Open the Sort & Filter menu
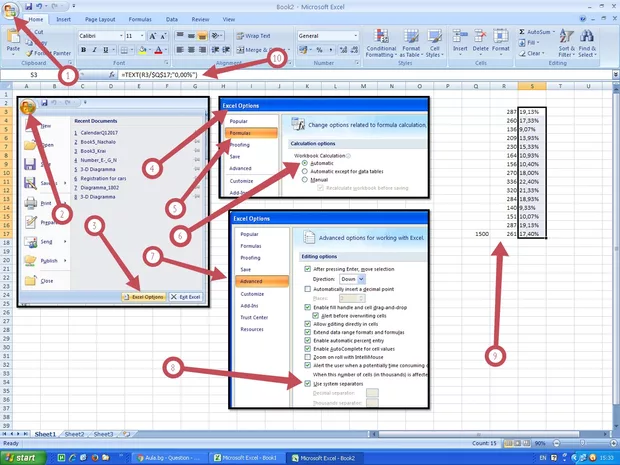The image size is (620, 465). point(567,43)
